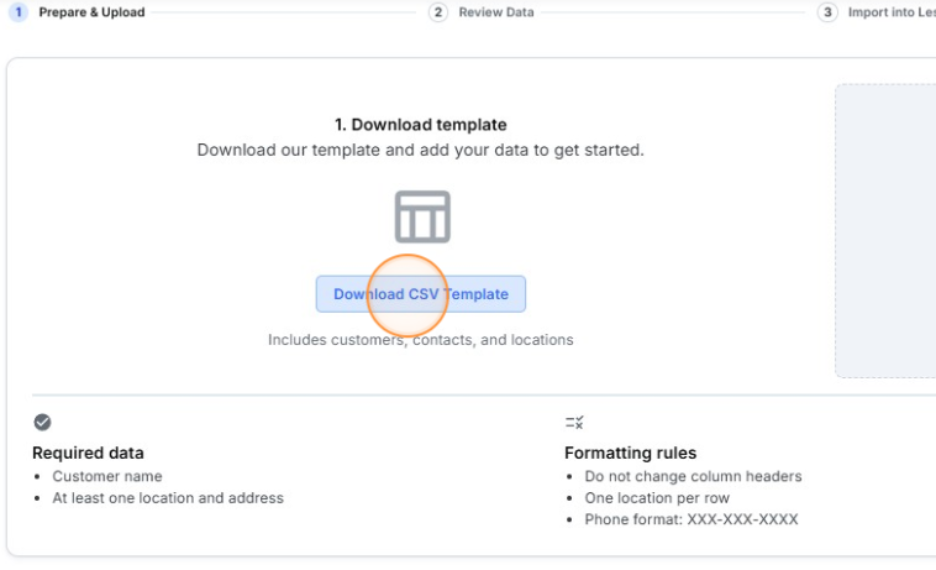Screen dimensions: 936x570
Task: Click the table template icon
Action: 422,217
